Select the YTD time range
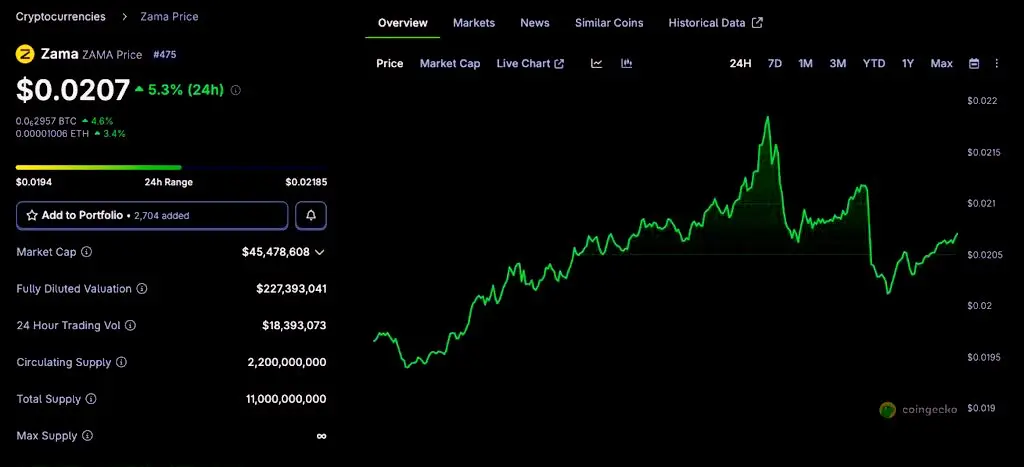The width and height of the screenshot is (1024, 467). [x=874, y=63]
